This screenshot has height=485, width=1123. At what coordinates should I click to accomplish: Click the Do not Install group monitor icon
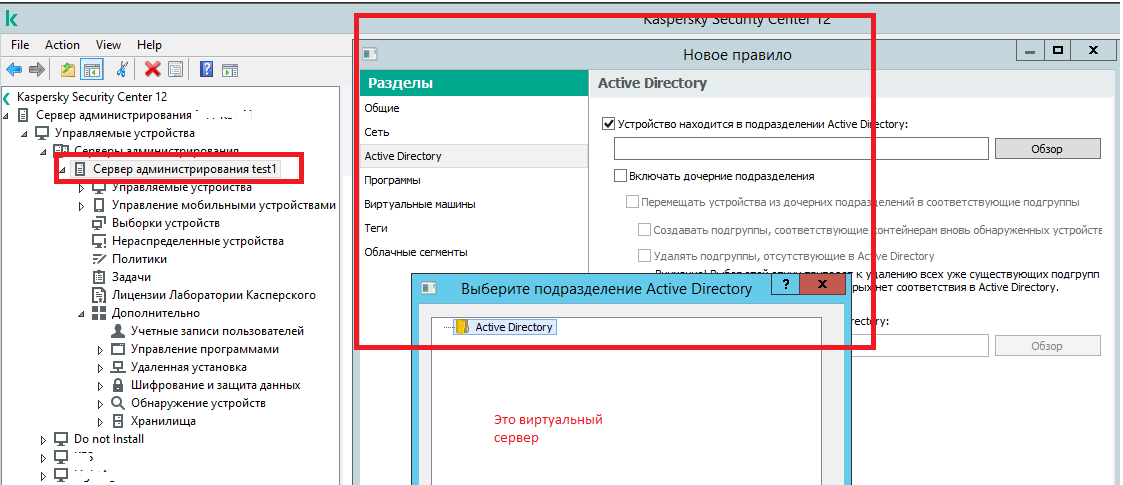pos(61,438)
